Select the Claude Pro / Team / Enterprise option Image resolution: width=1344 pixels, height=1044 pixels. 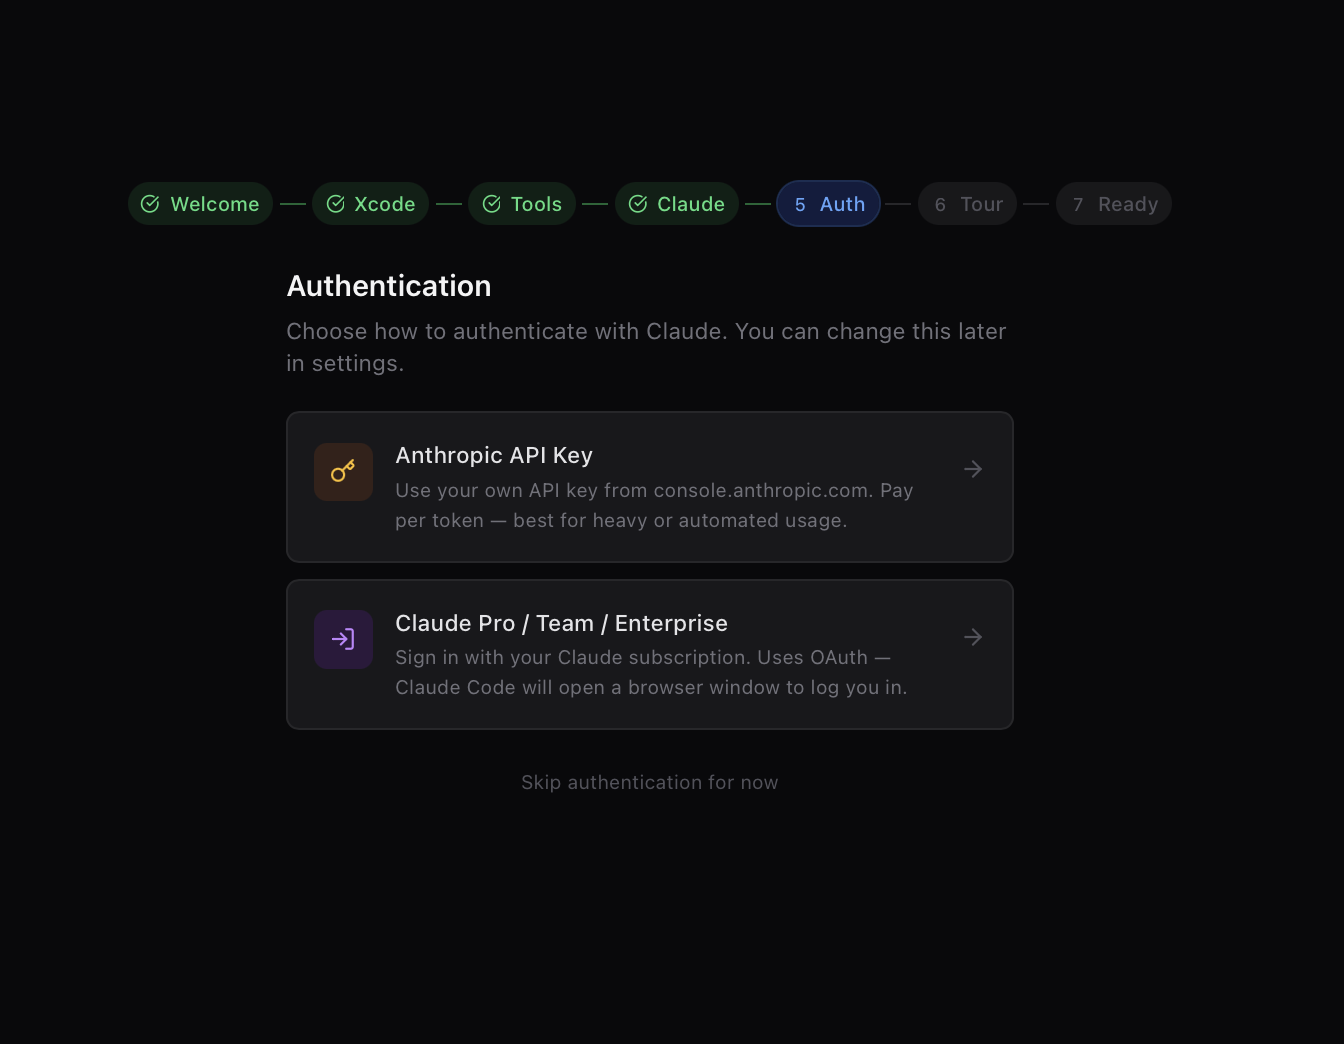pyautogui.click(x=649, y=654)
